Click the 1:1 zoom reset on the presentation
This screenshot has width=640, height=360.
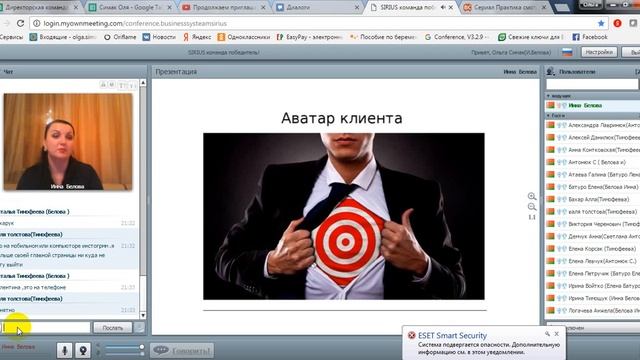click(x=532, y=217)
